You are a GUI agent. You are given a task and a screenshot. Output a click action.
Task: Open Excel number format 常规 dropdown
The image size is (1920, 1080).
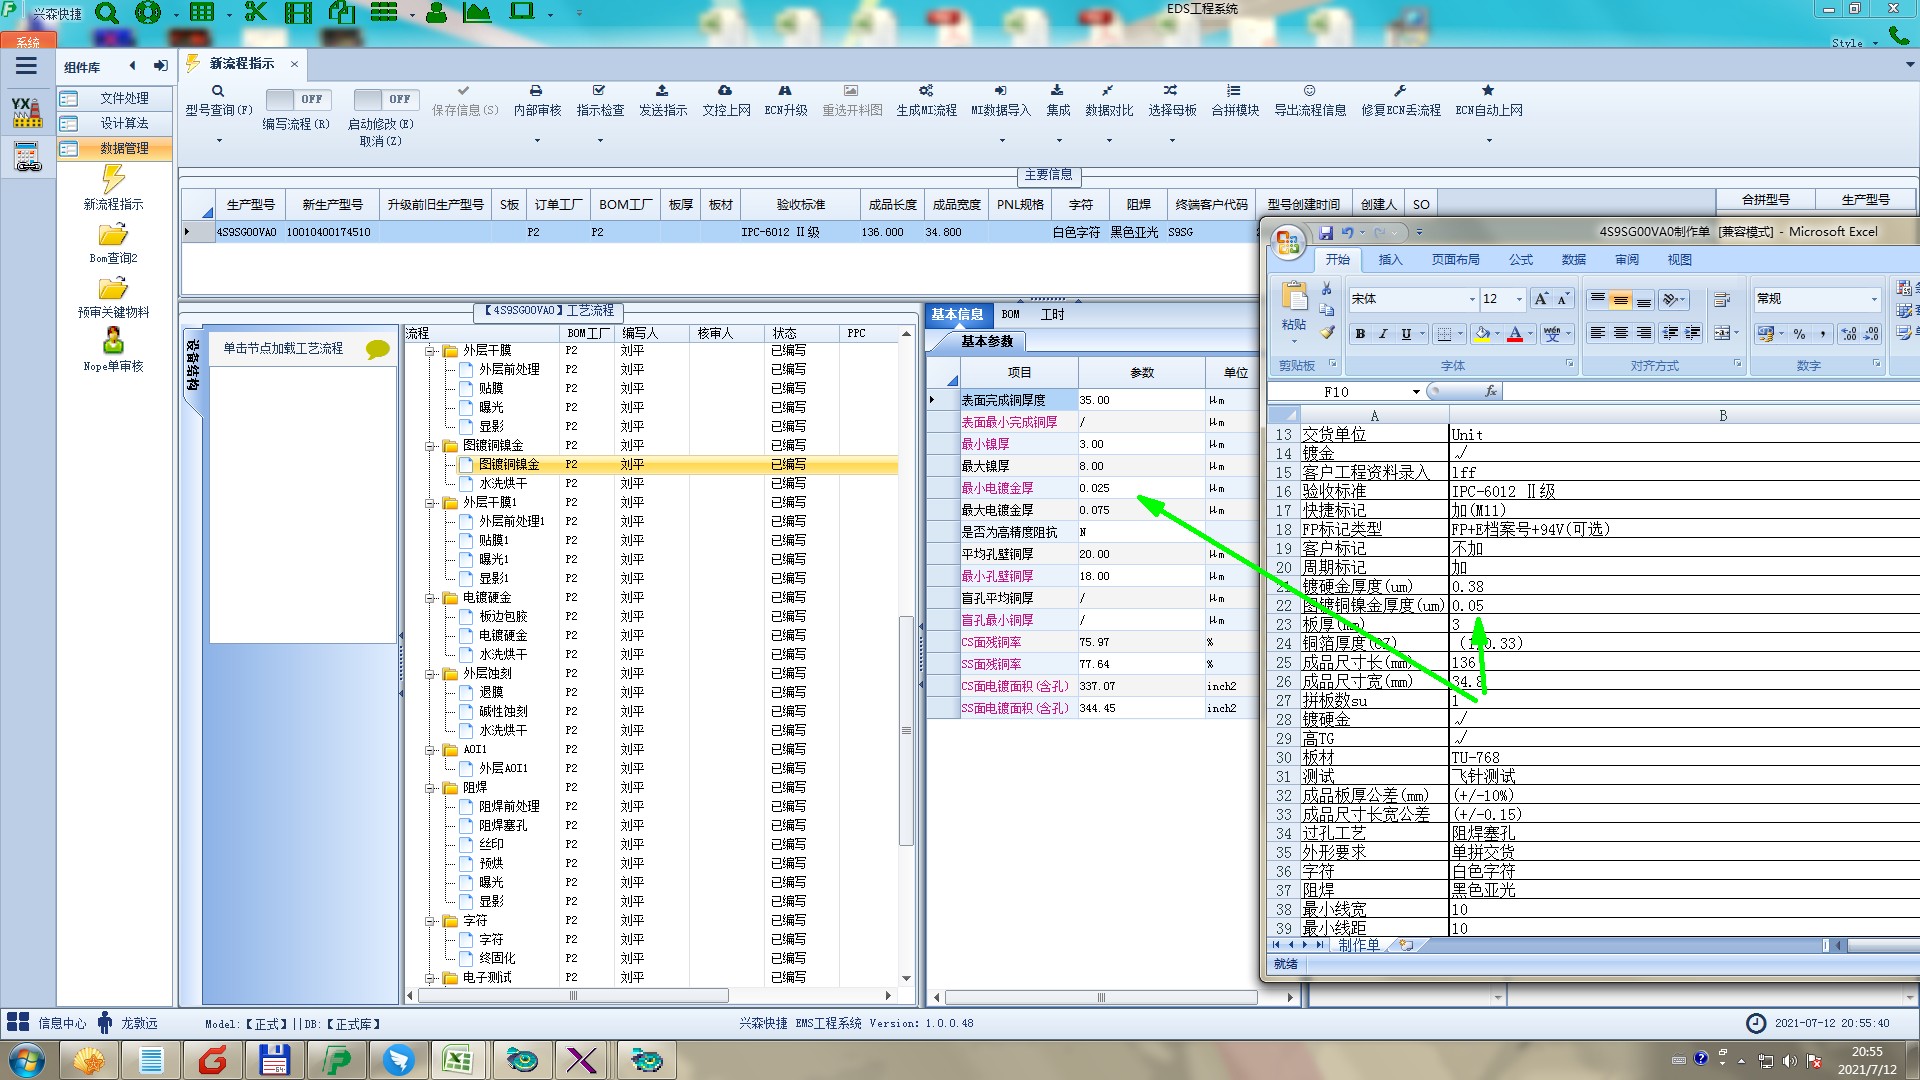pos(1874,299)
